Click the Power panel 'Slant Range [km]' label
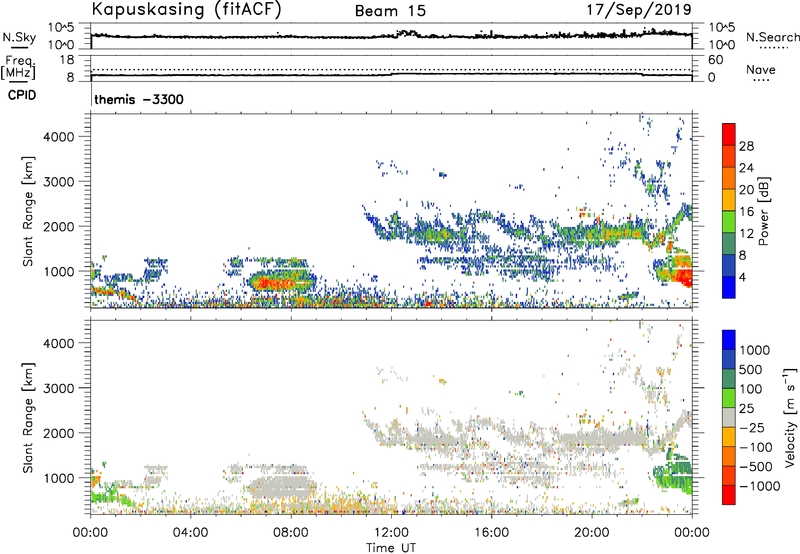 28,211
